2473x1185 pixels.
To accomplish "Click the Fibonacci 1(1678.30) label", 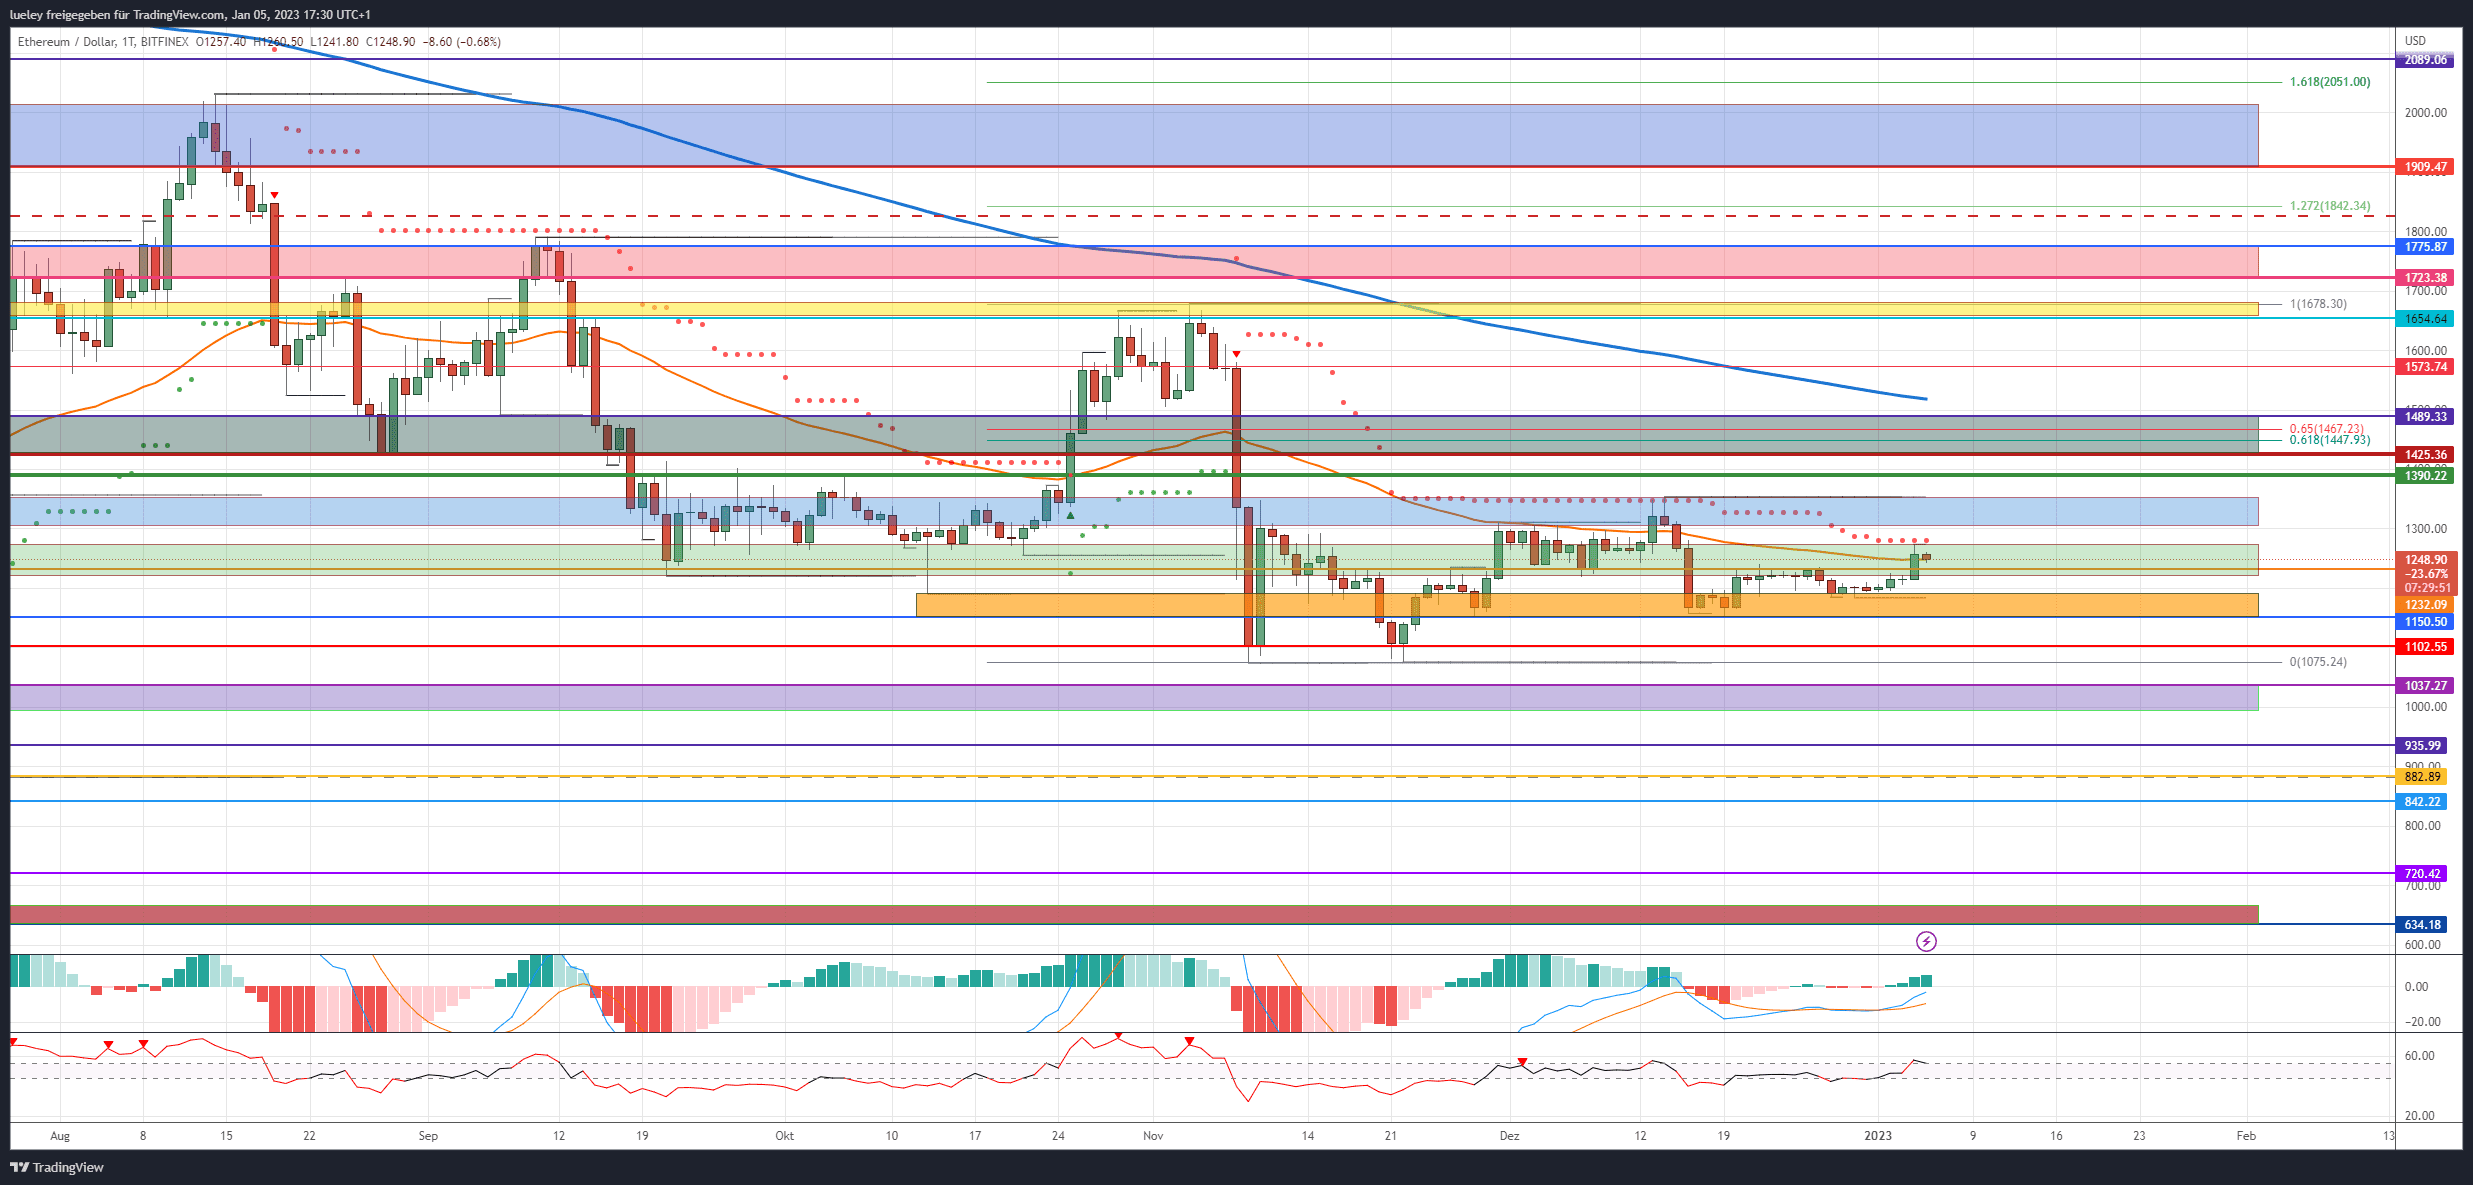I will (2318, 304).
